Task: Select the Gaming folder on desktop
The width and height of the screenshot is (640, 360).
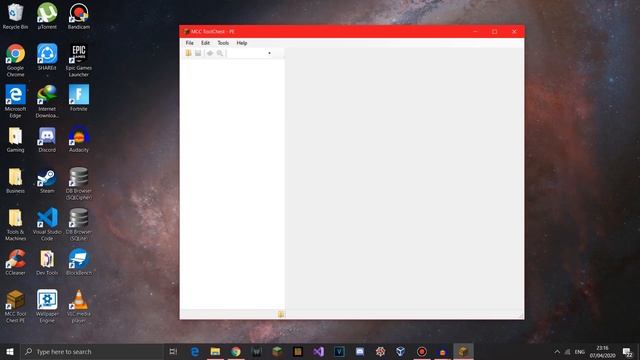Action: (15, 140)
